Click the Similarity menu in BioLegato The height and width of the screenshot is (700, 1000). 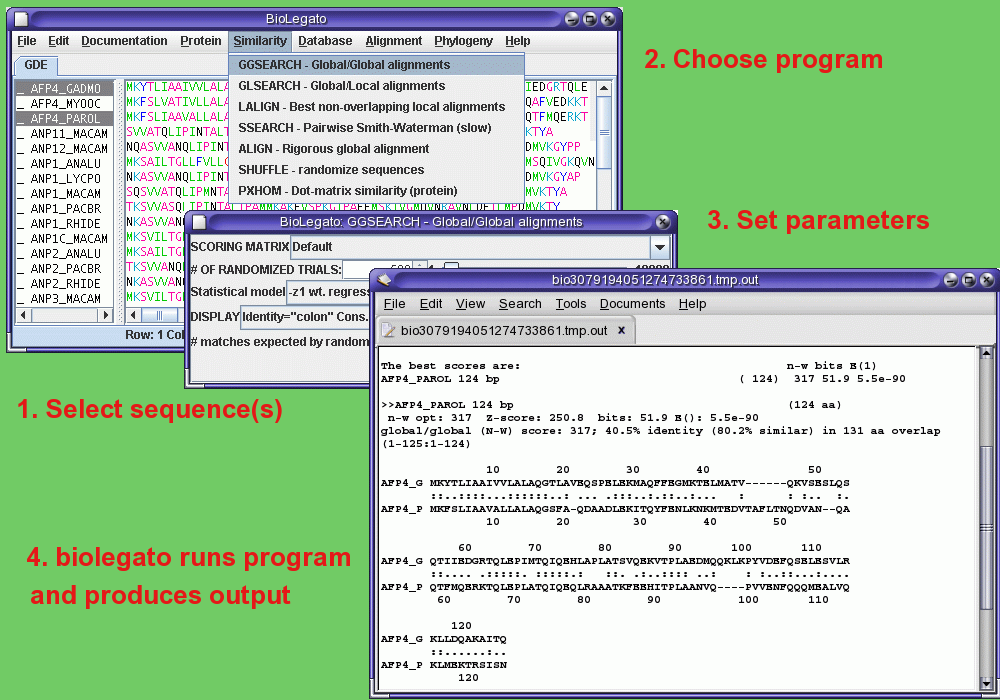pos(260,41)
